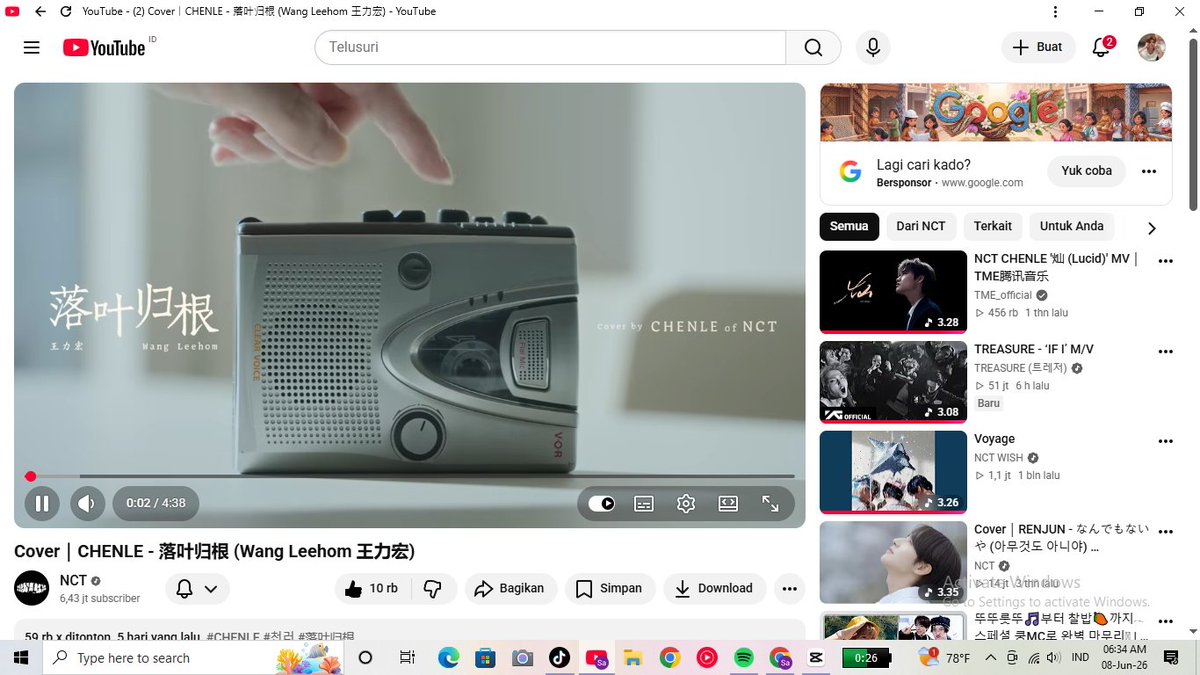Open more actions below the video
Screen dimensions: 1200x675
point(790,589)
